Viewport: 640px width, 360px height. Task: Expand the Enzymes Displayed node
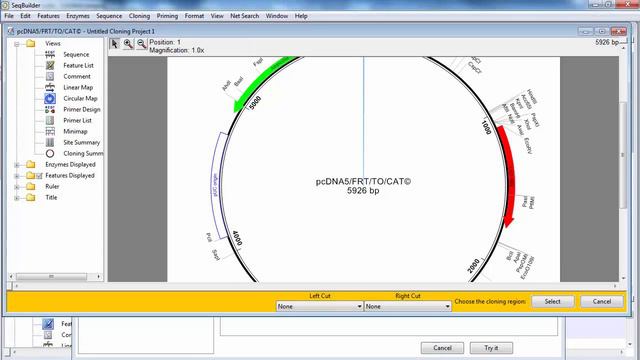17,165
